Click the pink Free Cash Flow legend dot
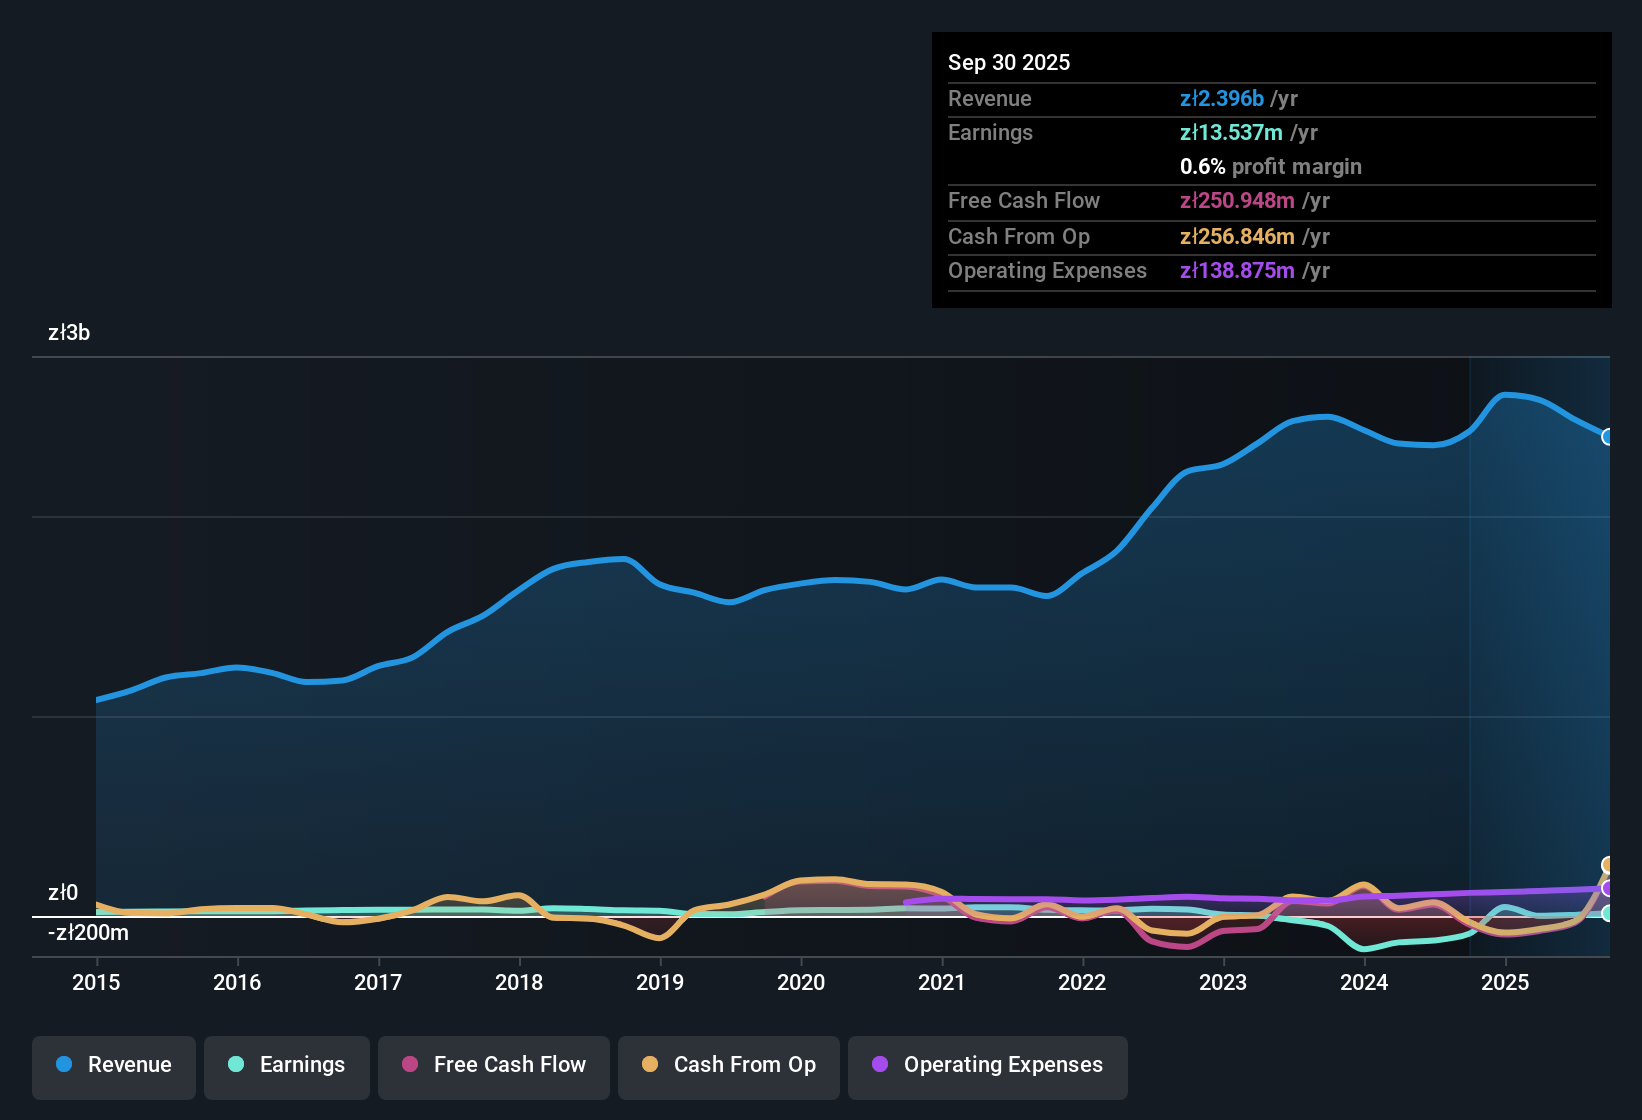Viewport: 1642px width, 1120px height. 409,1065
